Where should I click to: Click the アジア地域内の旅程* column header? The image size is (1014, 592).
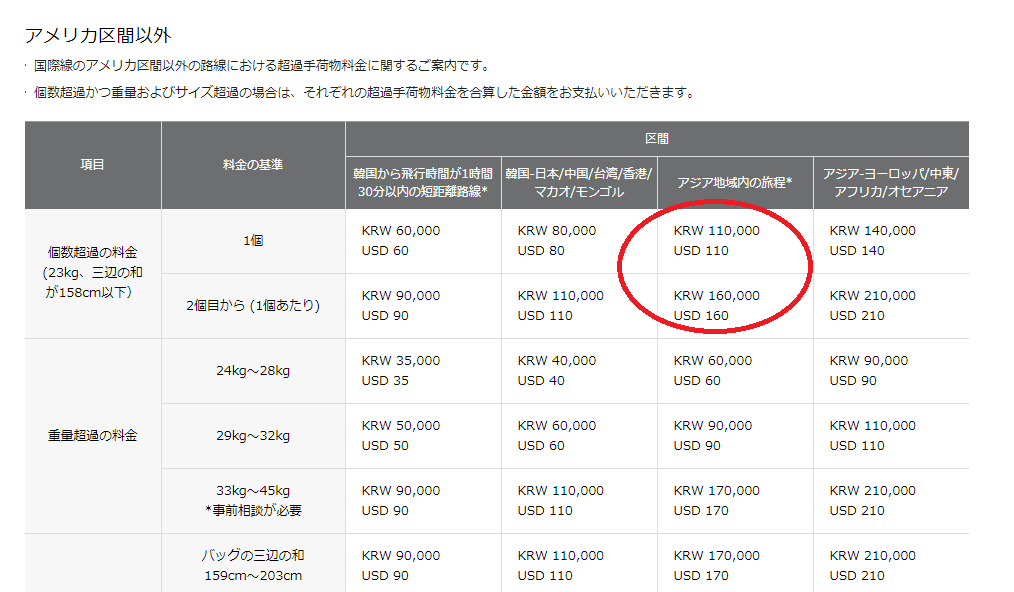(x=735, y=182)
